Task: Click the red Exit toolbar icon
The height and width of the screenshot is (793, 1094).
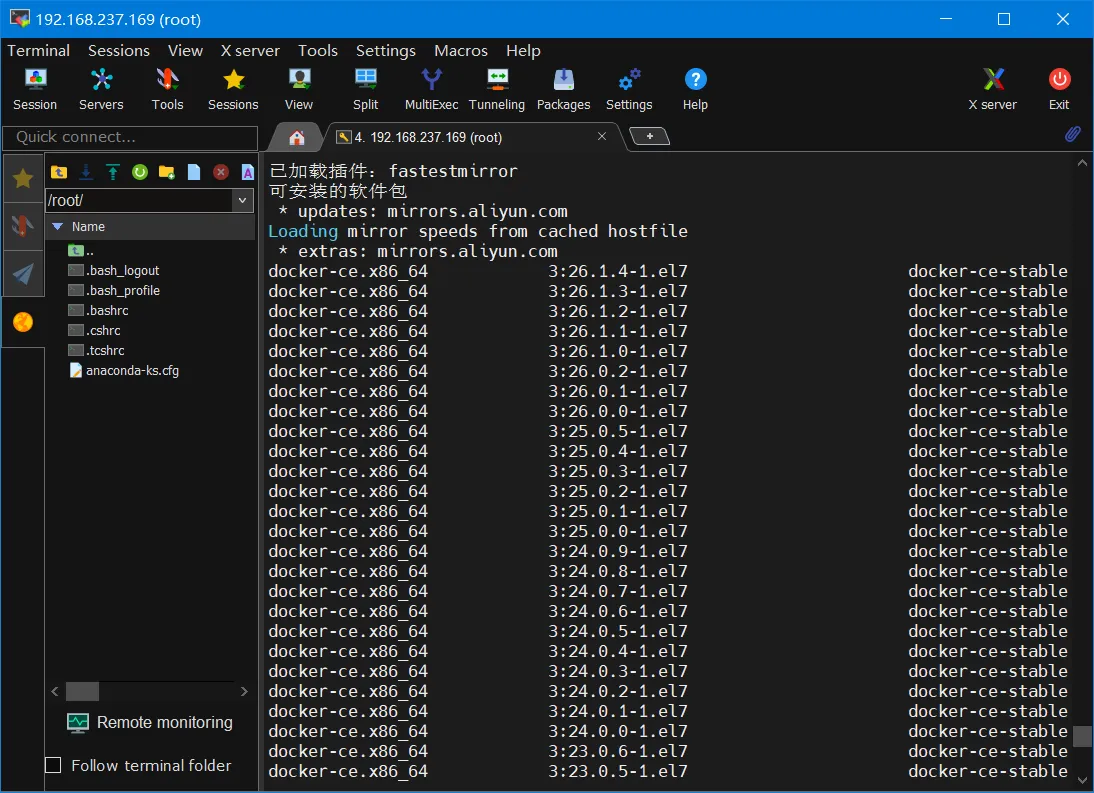Action: click(x=1059, y=89)
